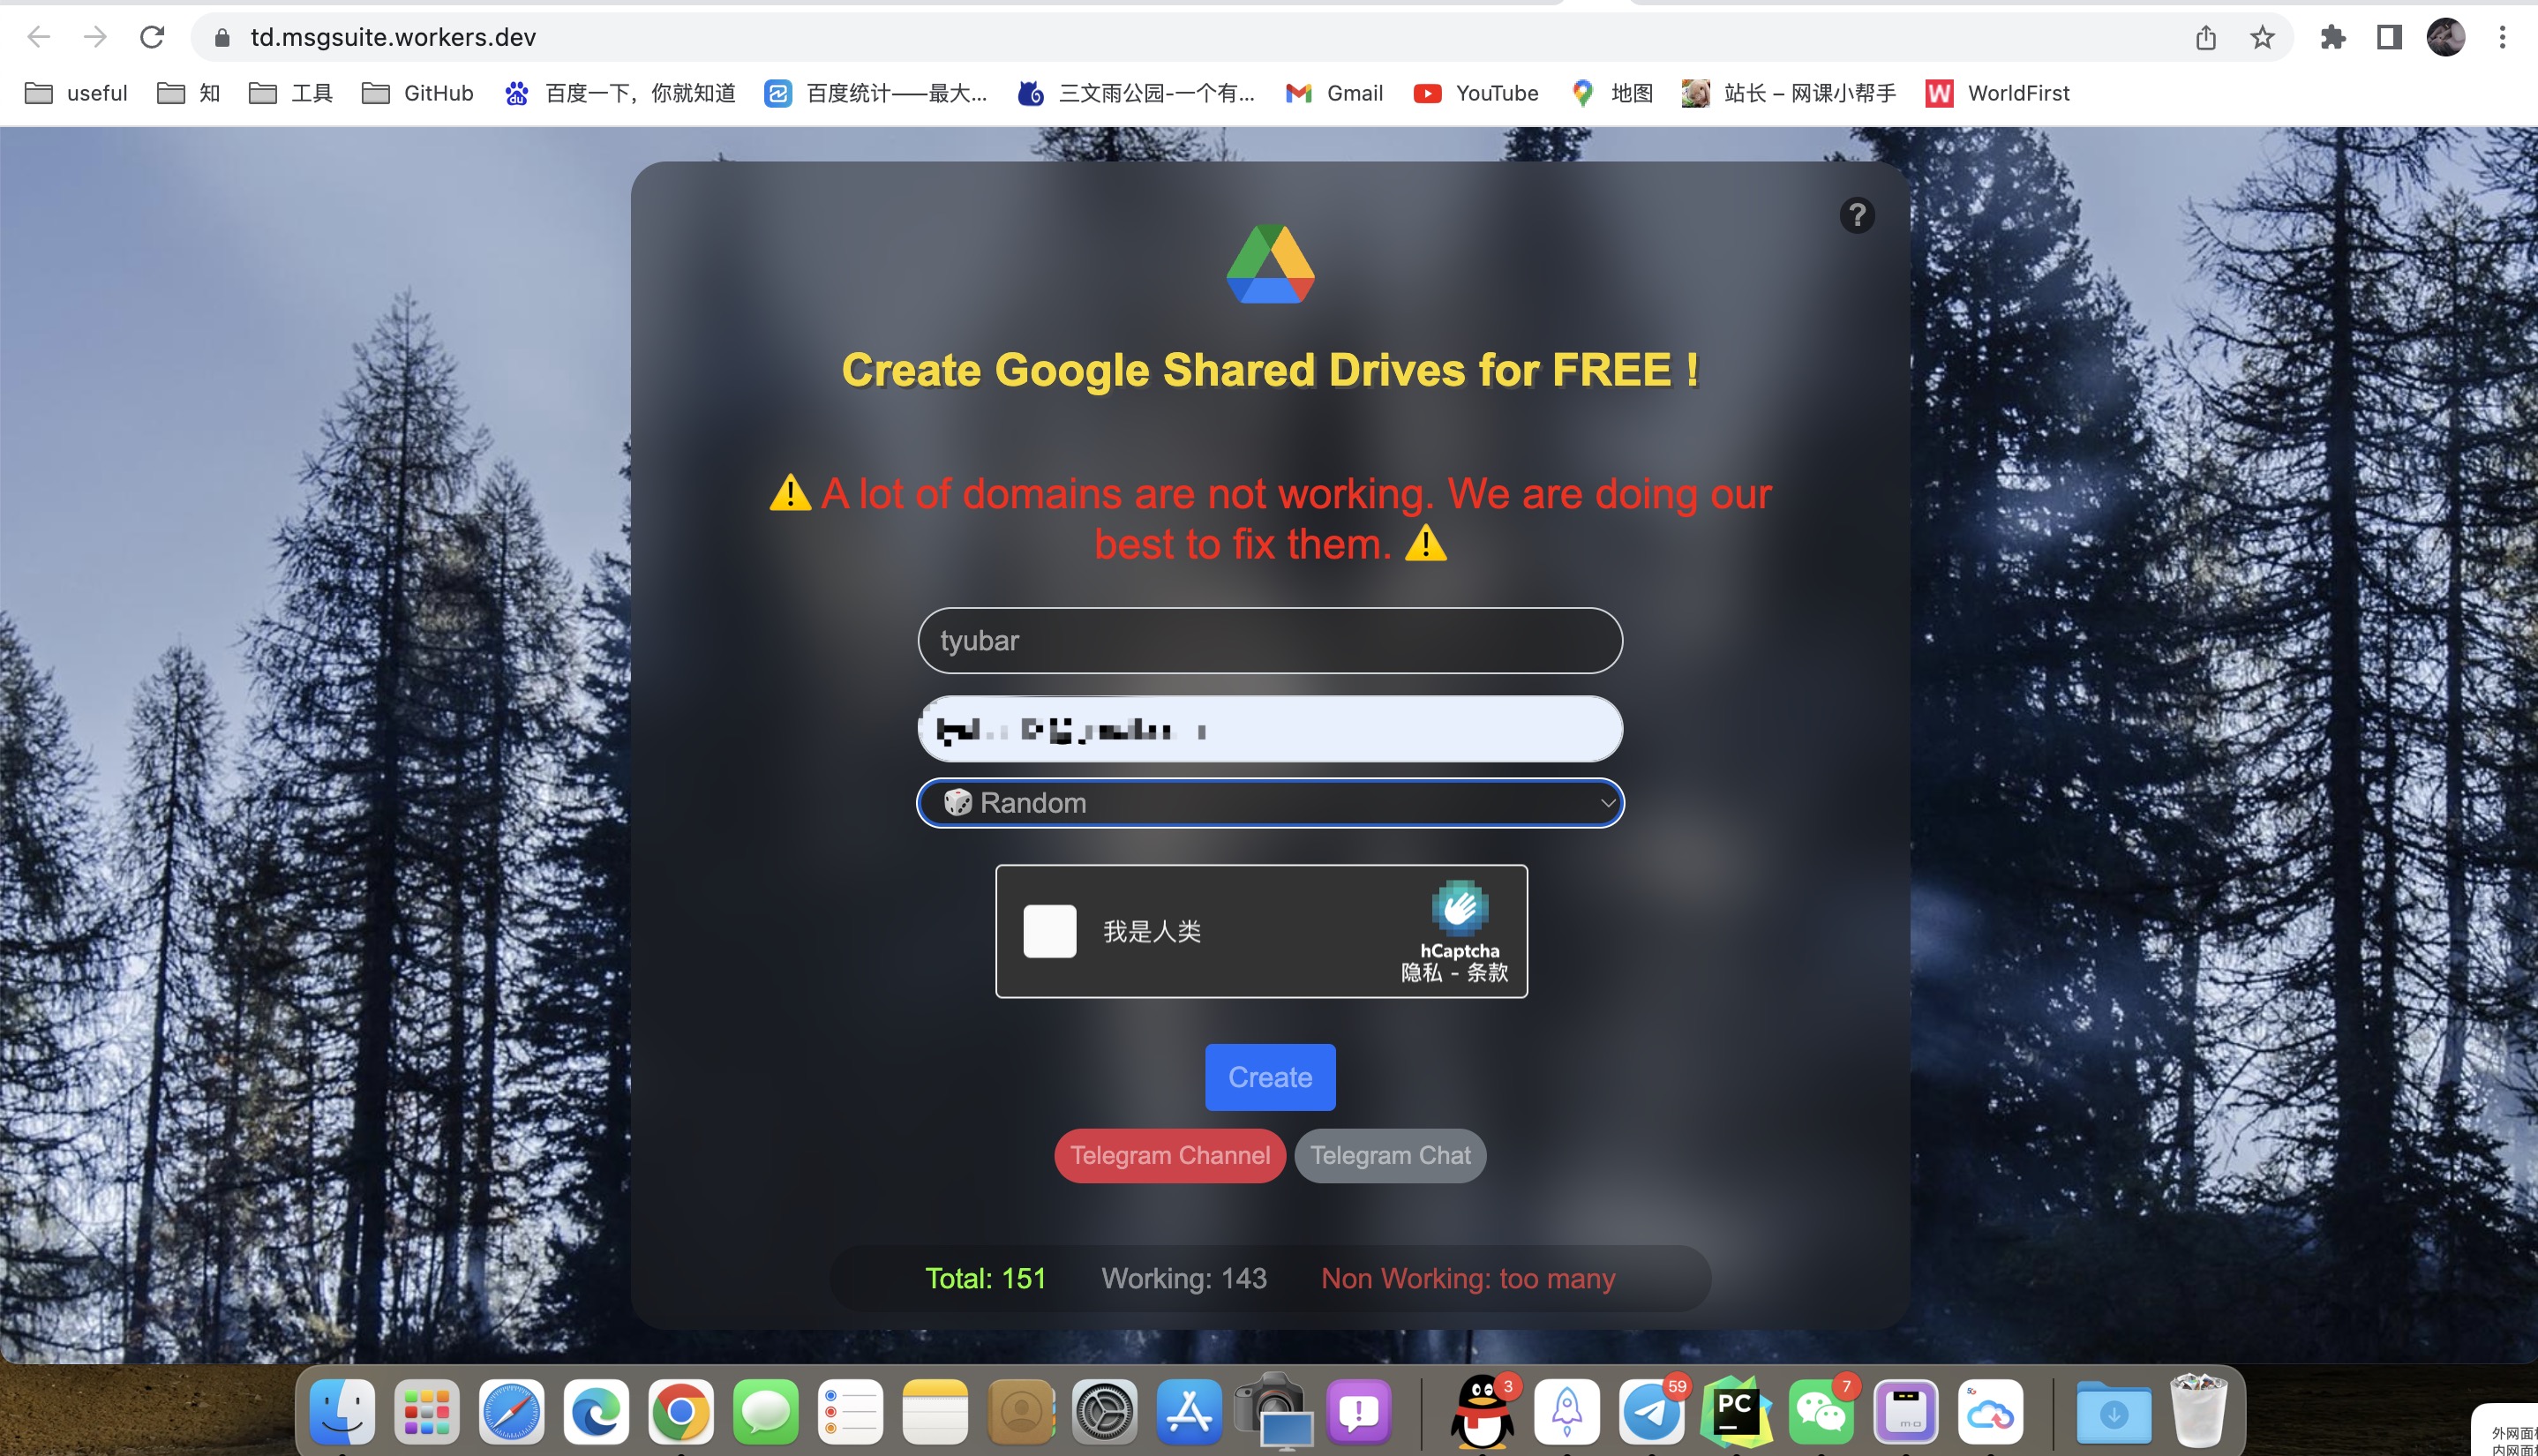Viewport: 2538px width, 1456px height.
Task: Click the Create button
Action: pyautogui.click(x=1269, y=1077)
